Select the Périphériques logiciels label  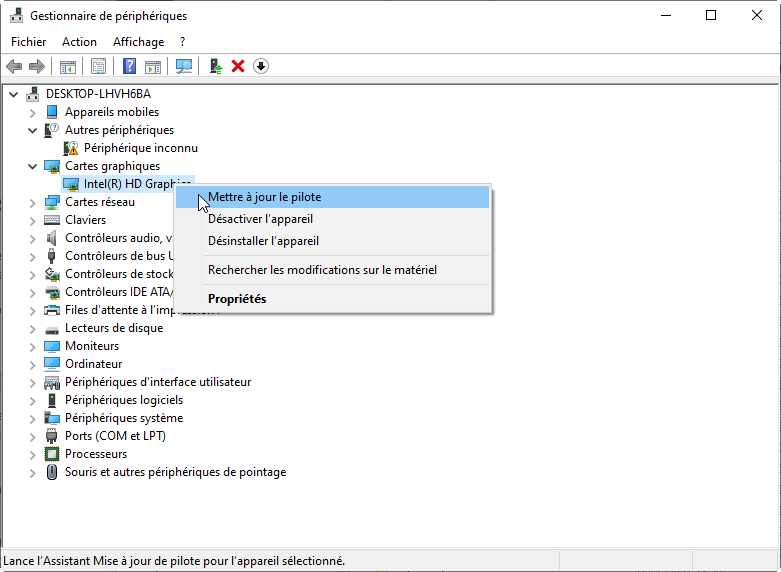(124, 400)
